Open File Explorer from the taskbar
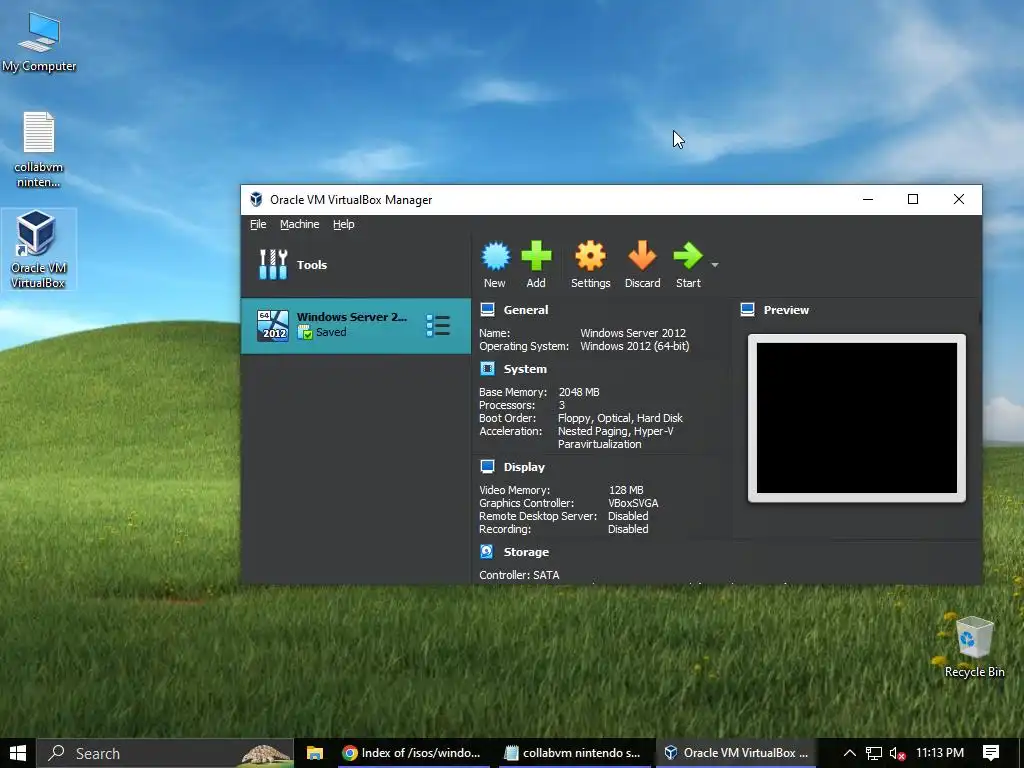 315,753
